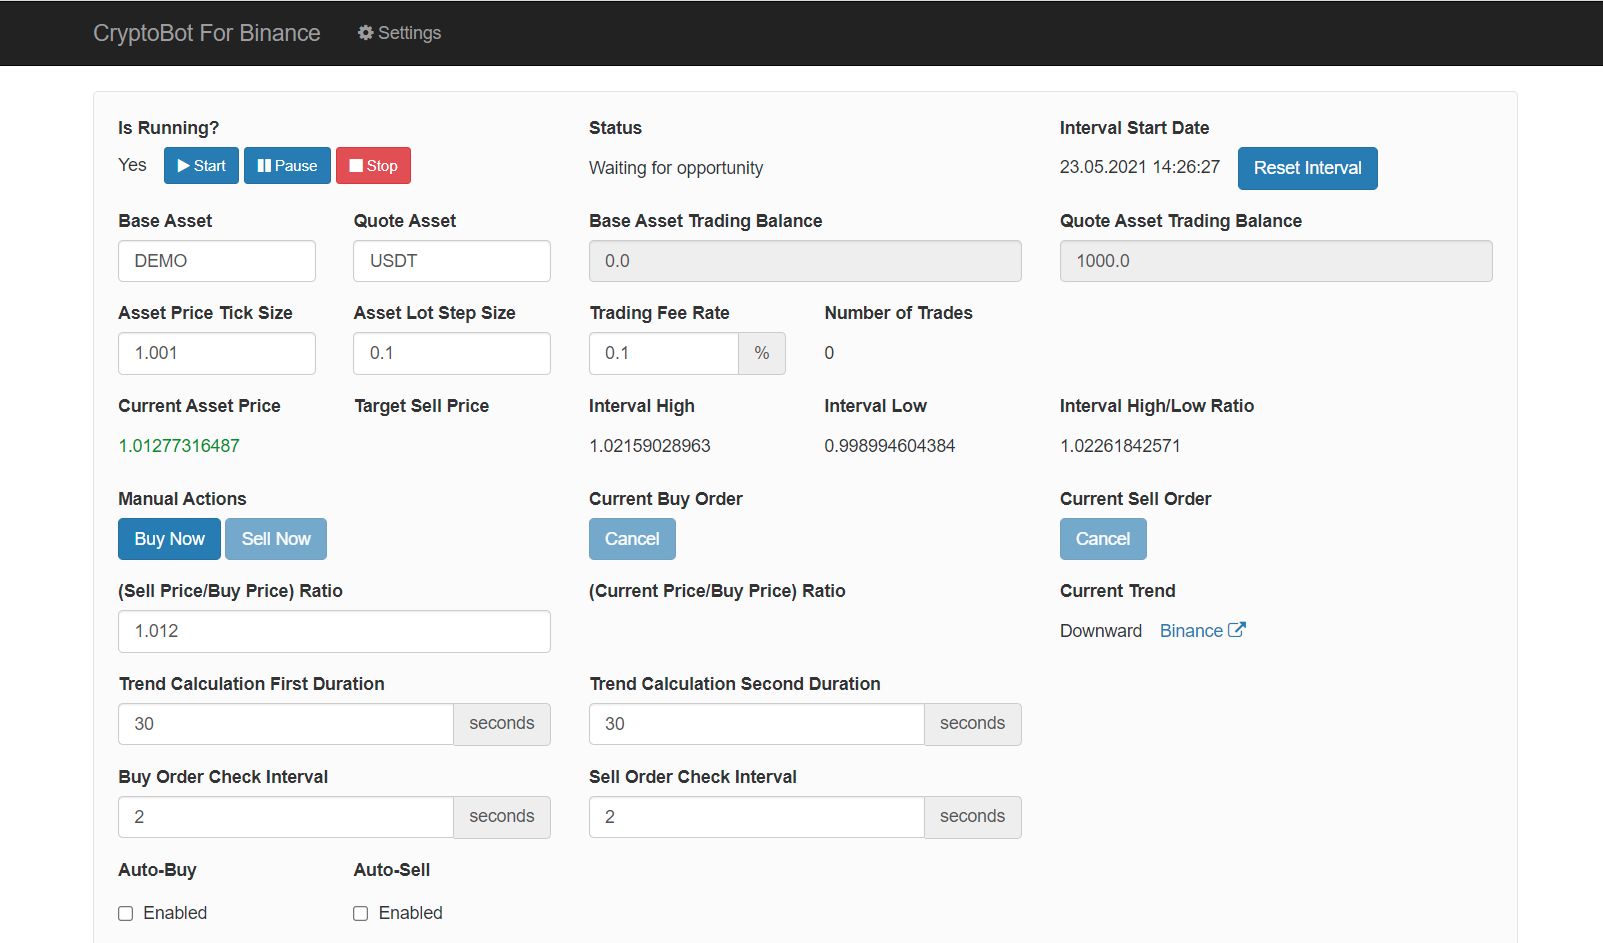The width and height of the screenshot is (1603, 943).
Task: Cancel the current buy order
Action: click(632, 539)
